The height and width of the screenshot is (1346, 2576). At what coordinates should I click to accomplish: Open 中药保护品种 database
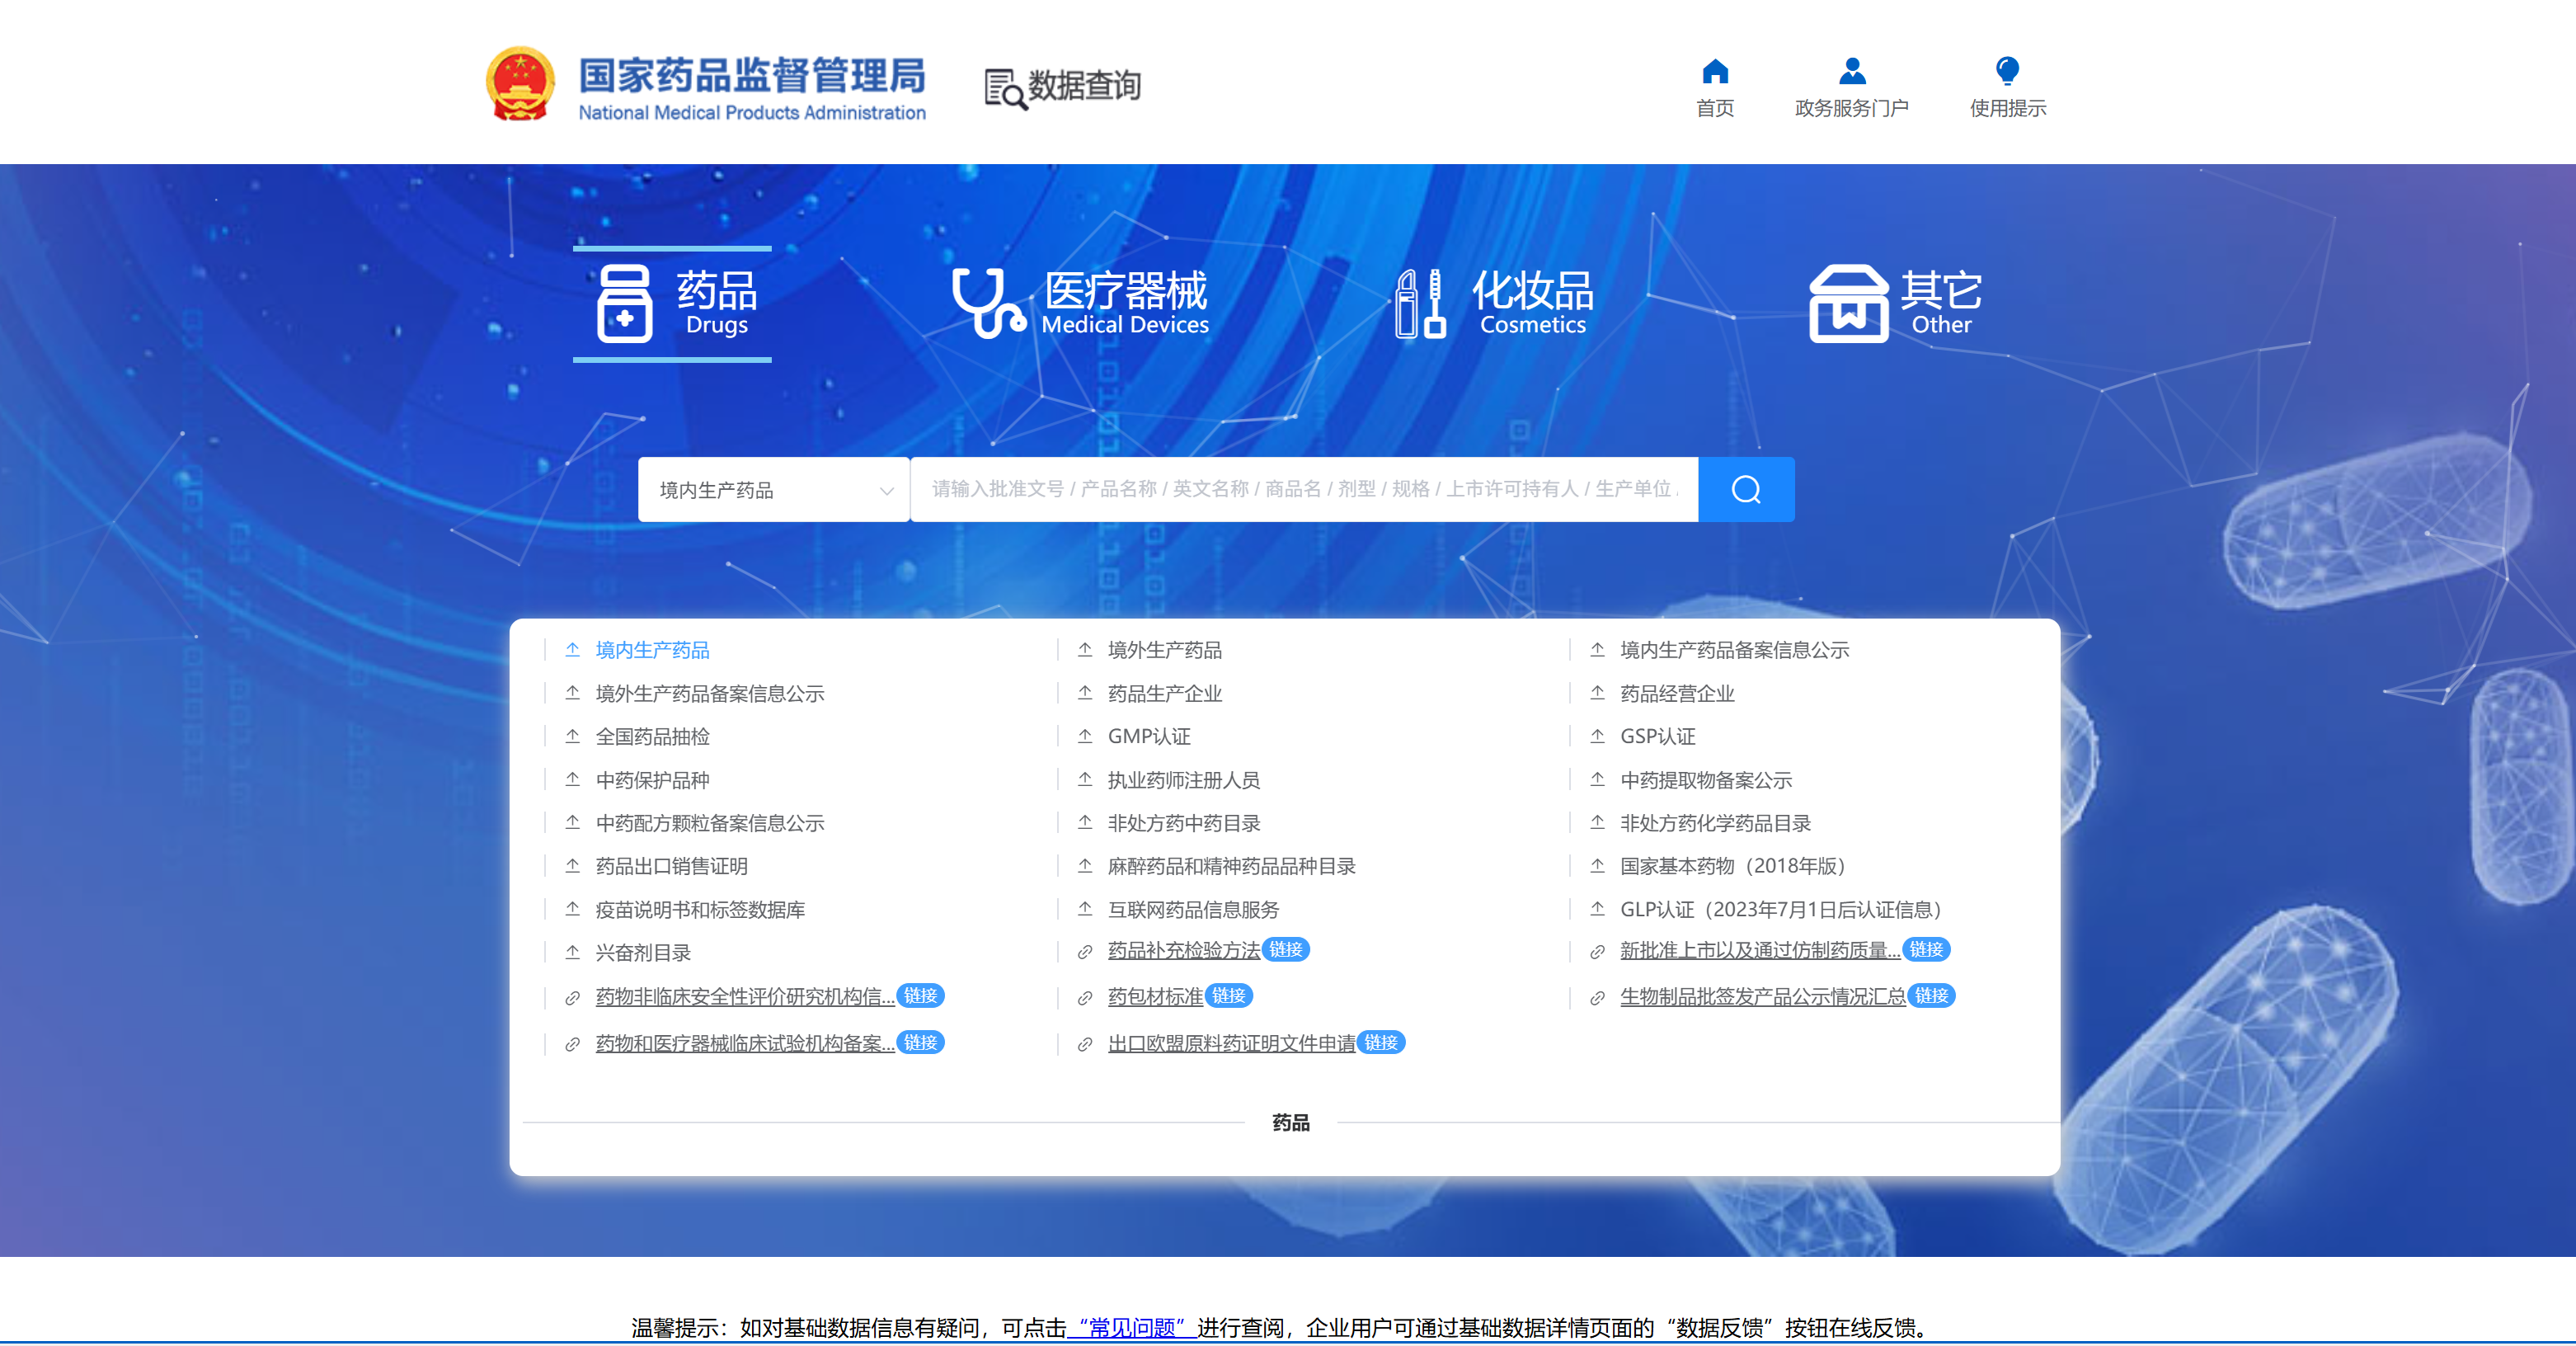tap(653, 780)
